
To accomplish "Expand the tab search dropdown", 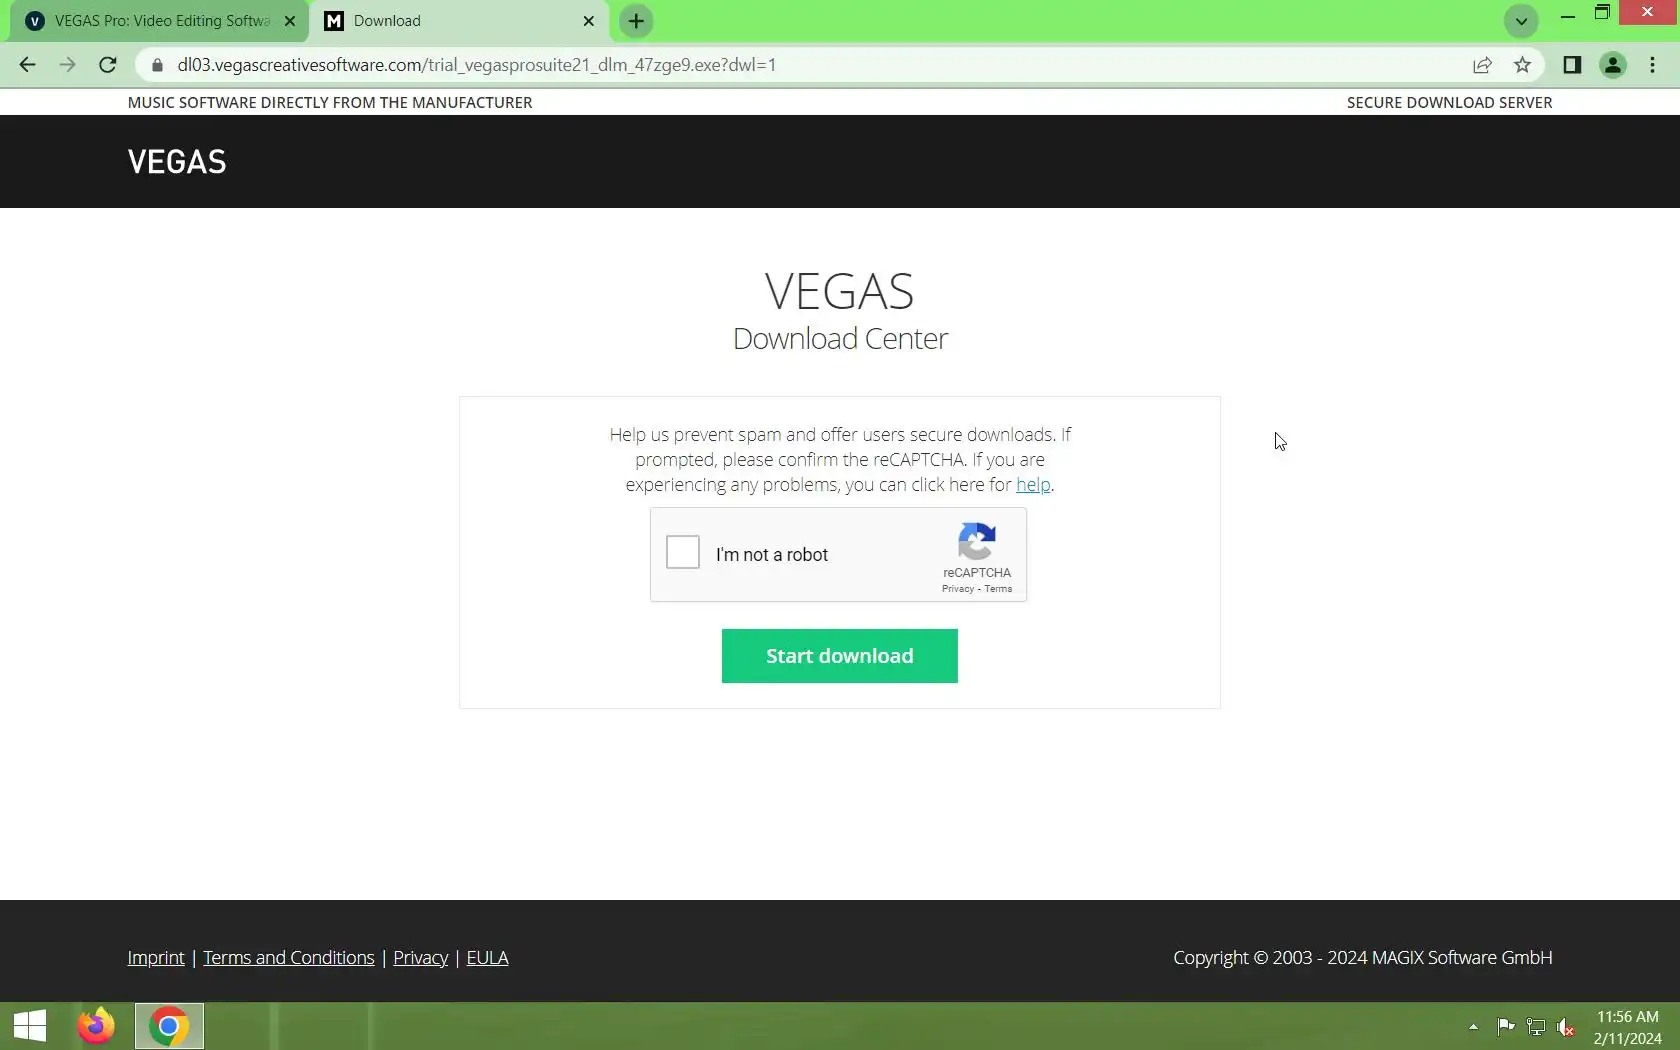I will 1521,21.
